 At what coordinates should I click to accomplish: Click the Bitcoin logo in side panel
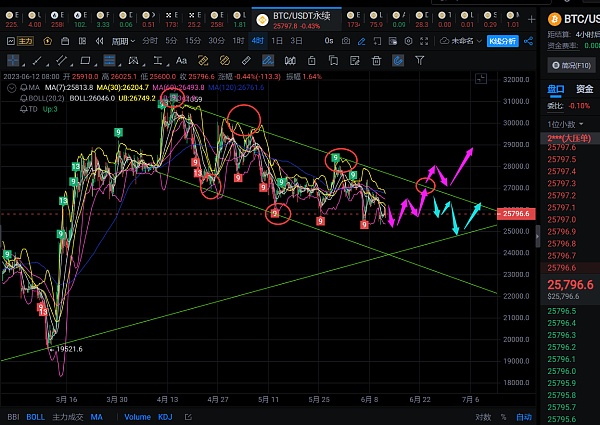tap(551, 18)
